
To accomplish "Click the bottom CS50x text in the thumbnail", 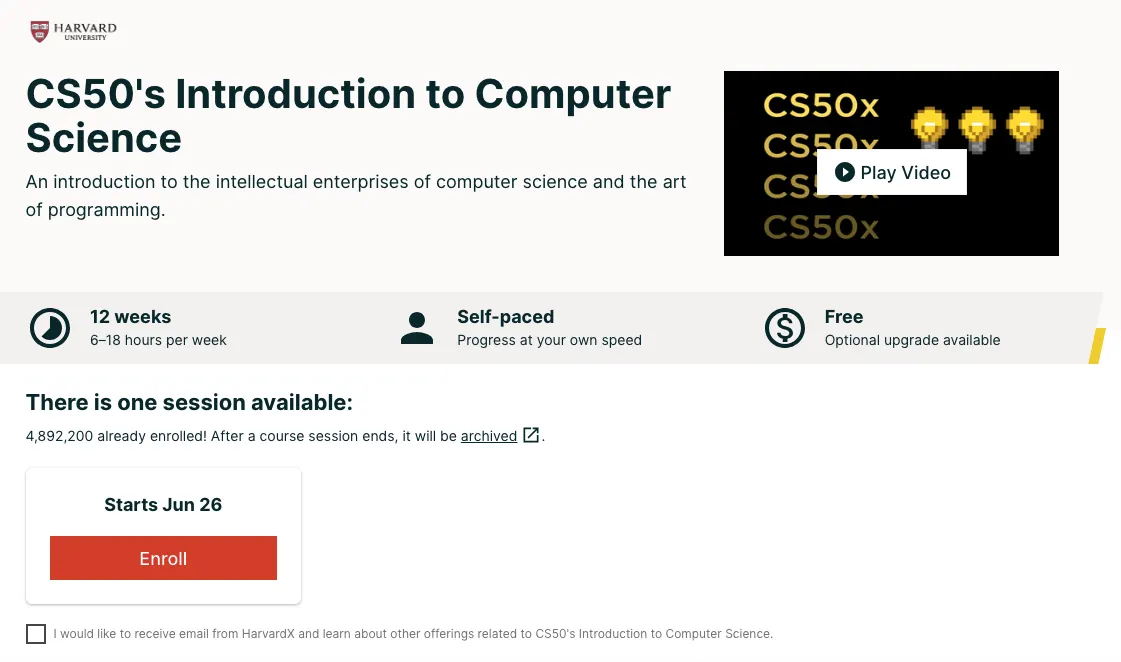I will click(x=821, y=228).
